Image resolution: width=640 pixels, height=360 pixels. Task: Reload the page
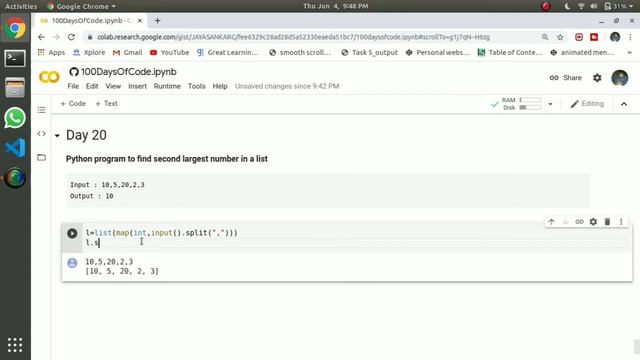[x=71, y=37]
